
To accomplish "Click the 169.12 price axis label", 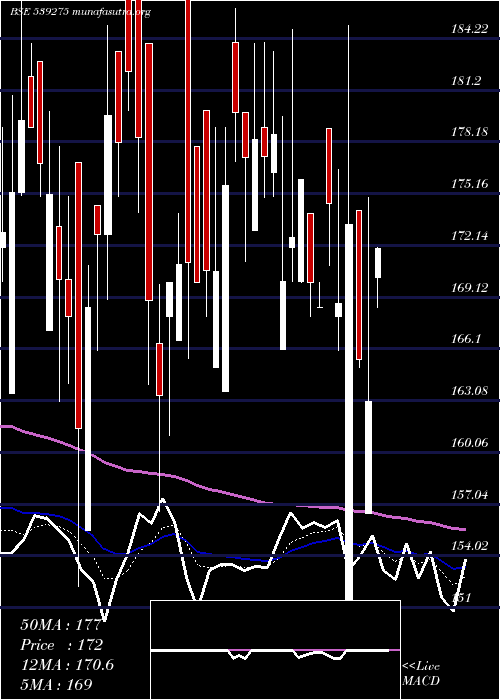I will [469, 288].
